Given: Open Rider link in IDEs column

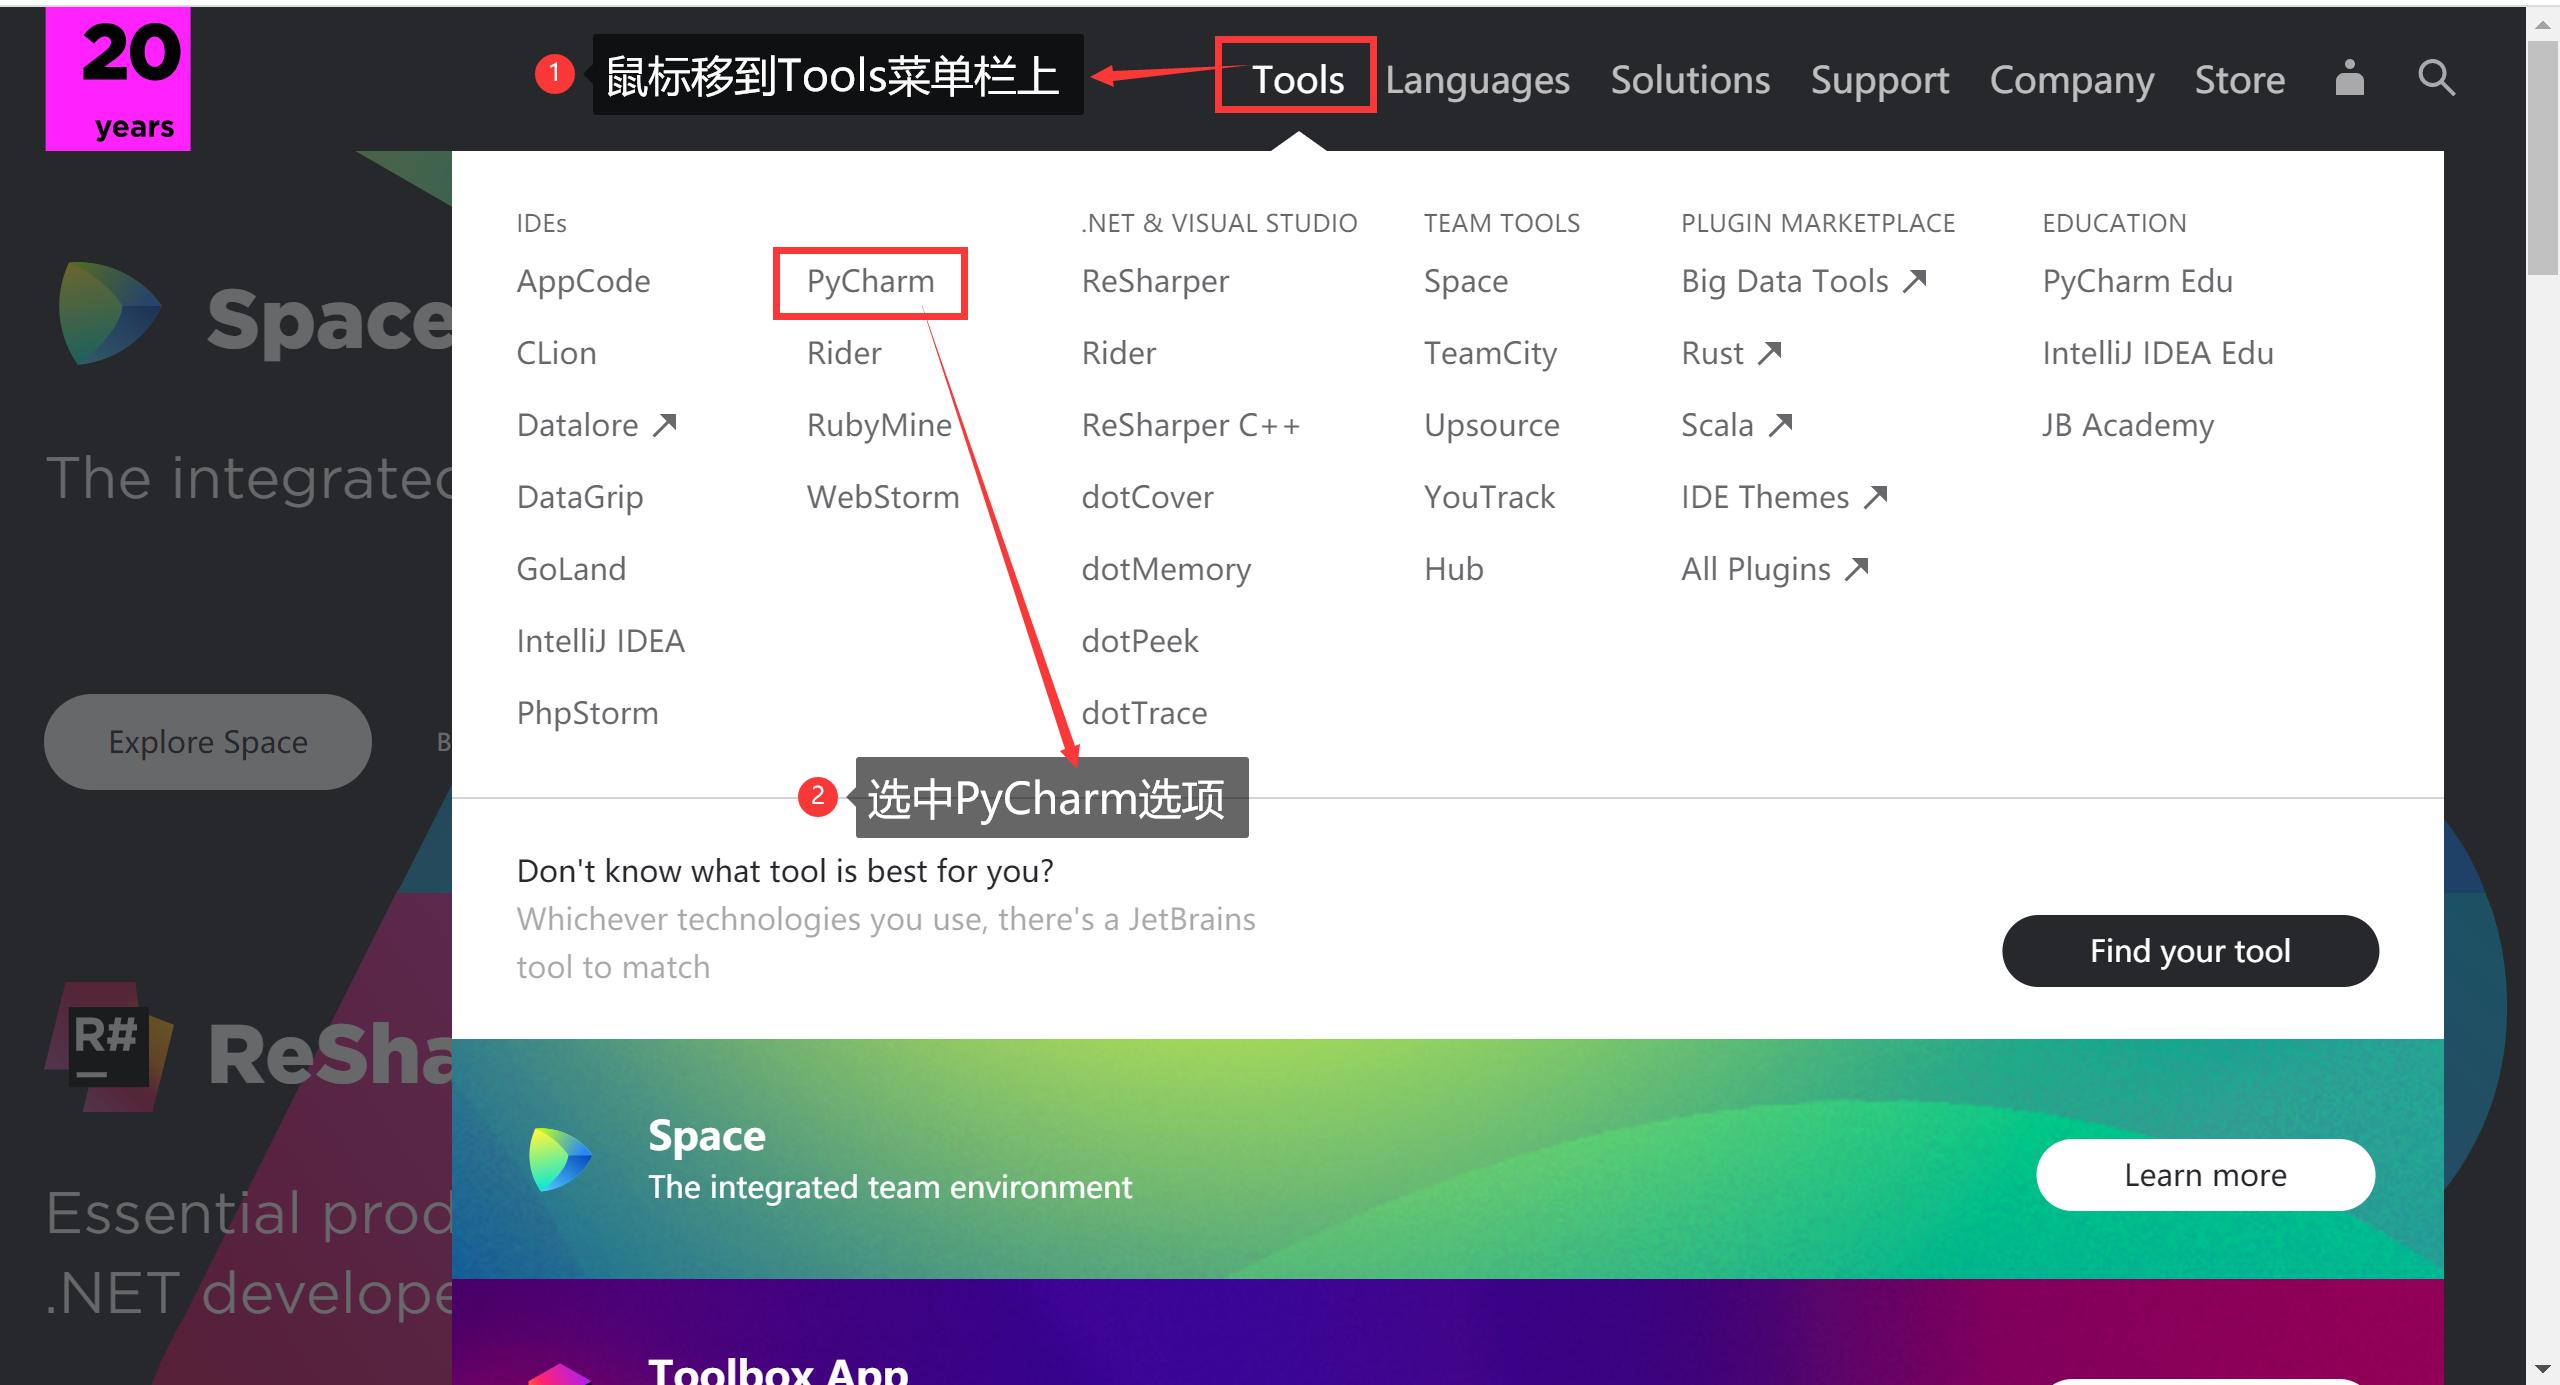Looking at the screenshot, I should 844,353.
